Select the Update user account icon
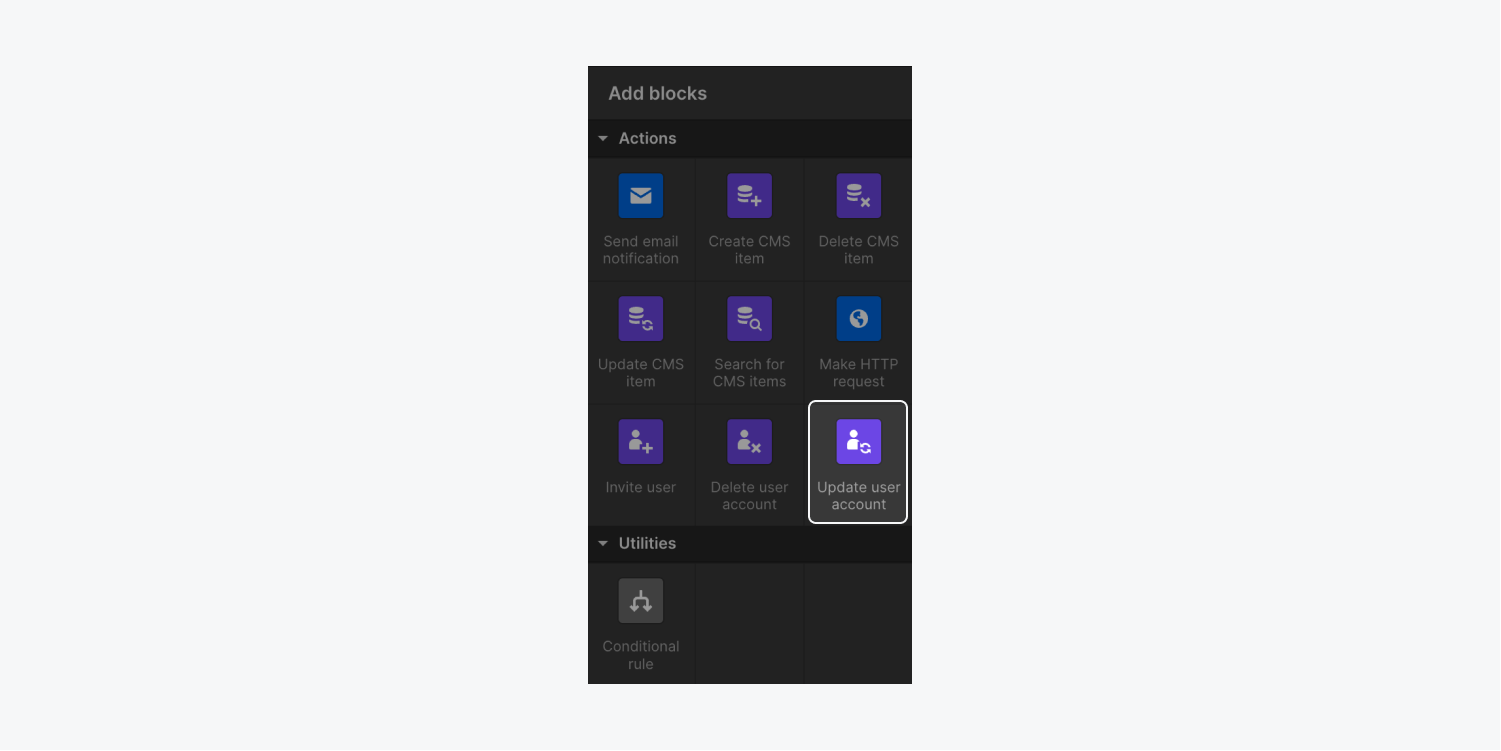 click(859, 442)
